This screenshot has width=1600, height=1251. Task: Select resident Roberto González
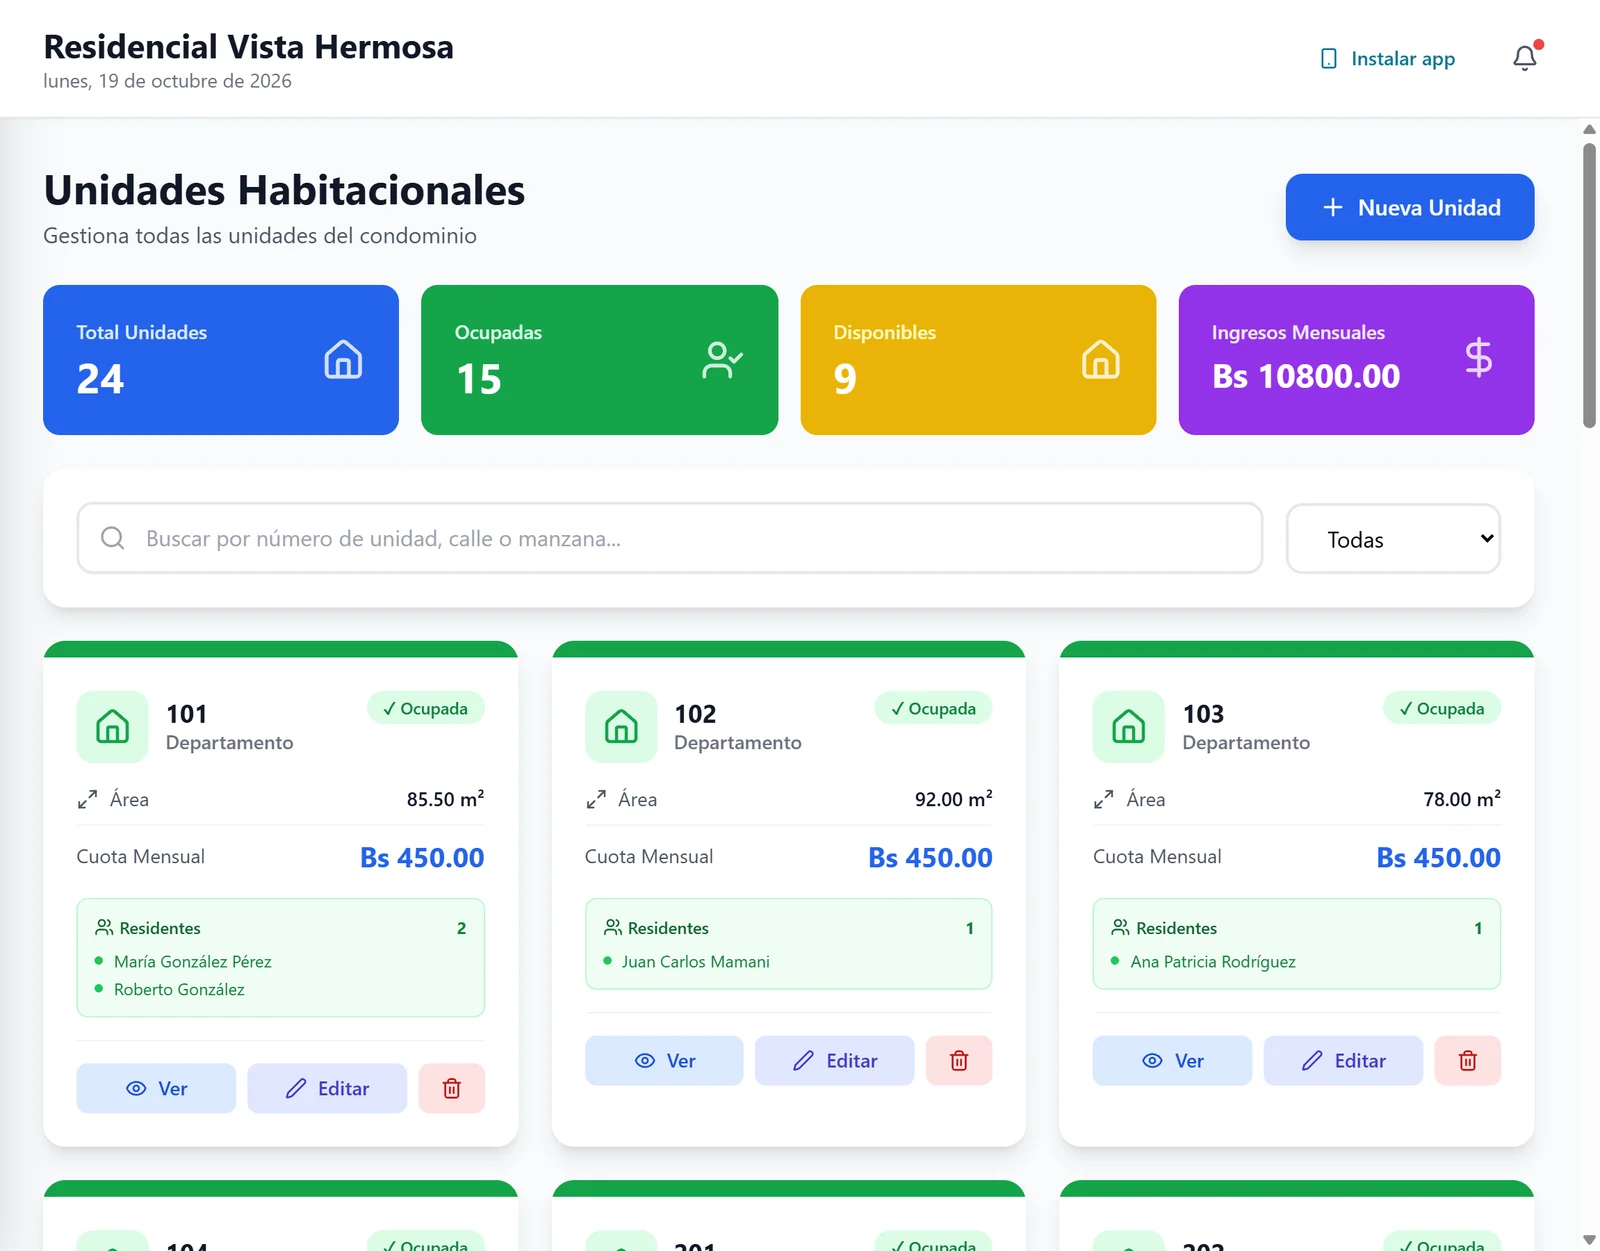point(179,989)
